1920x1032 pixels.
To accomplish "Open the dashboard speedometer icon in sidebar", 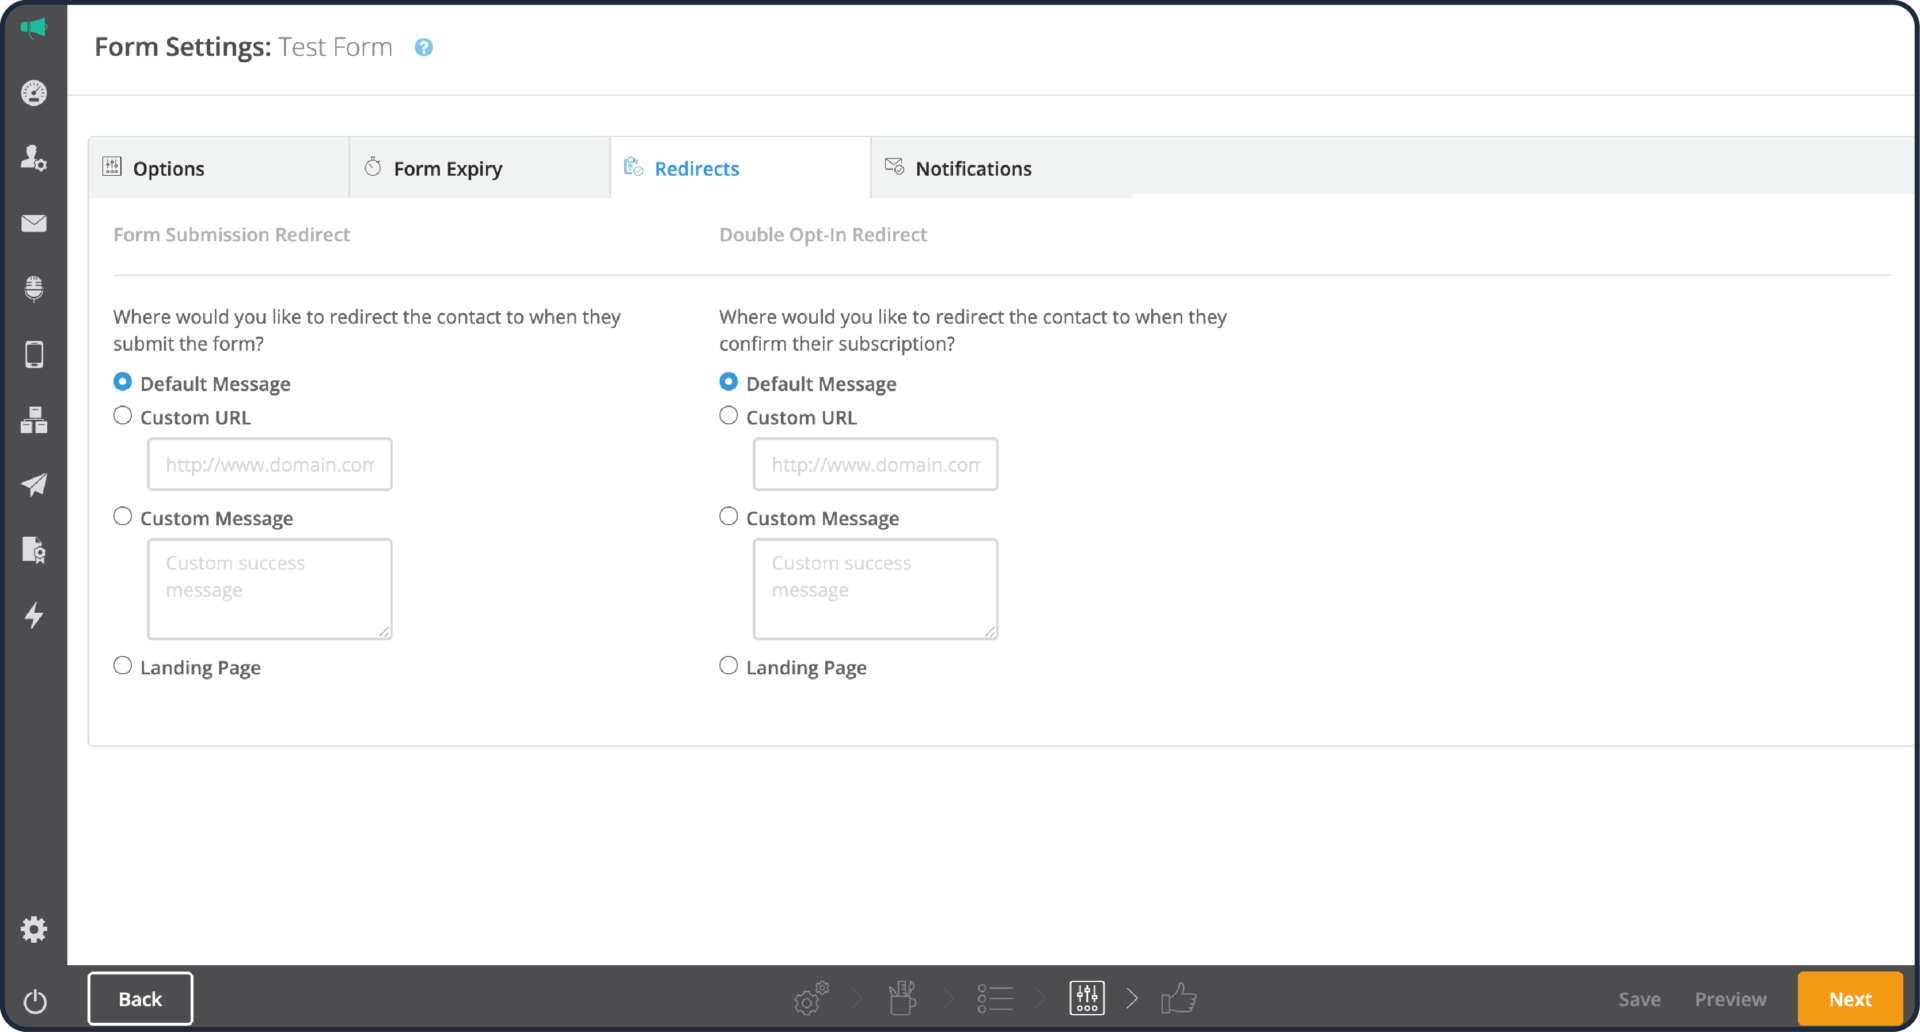I will click(x=34, y=93).
